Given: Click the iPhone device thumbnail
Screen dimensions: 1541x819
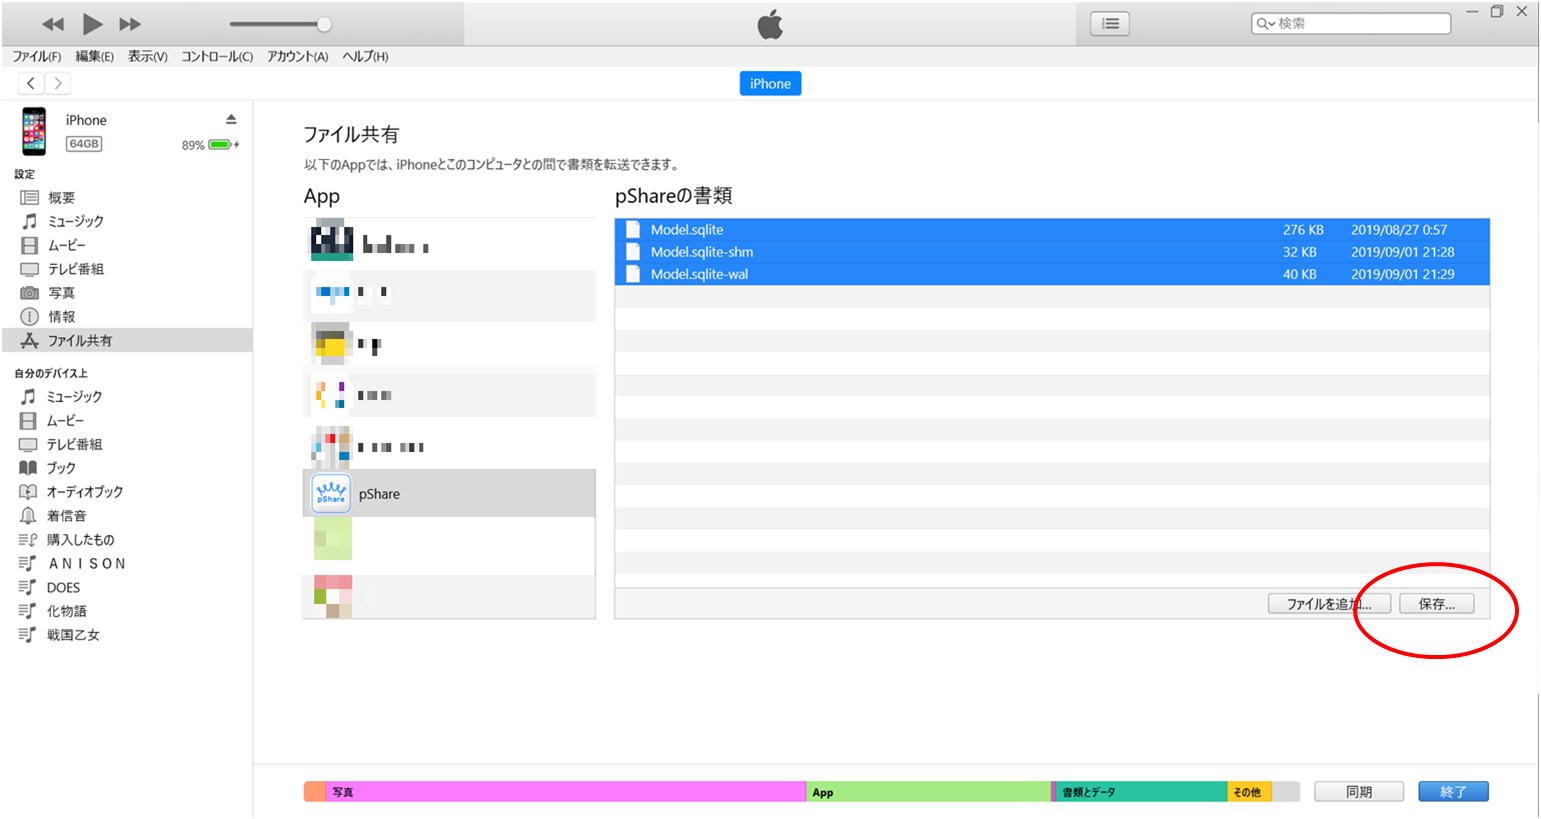Looking at the screenshot, I should point(34,131).
